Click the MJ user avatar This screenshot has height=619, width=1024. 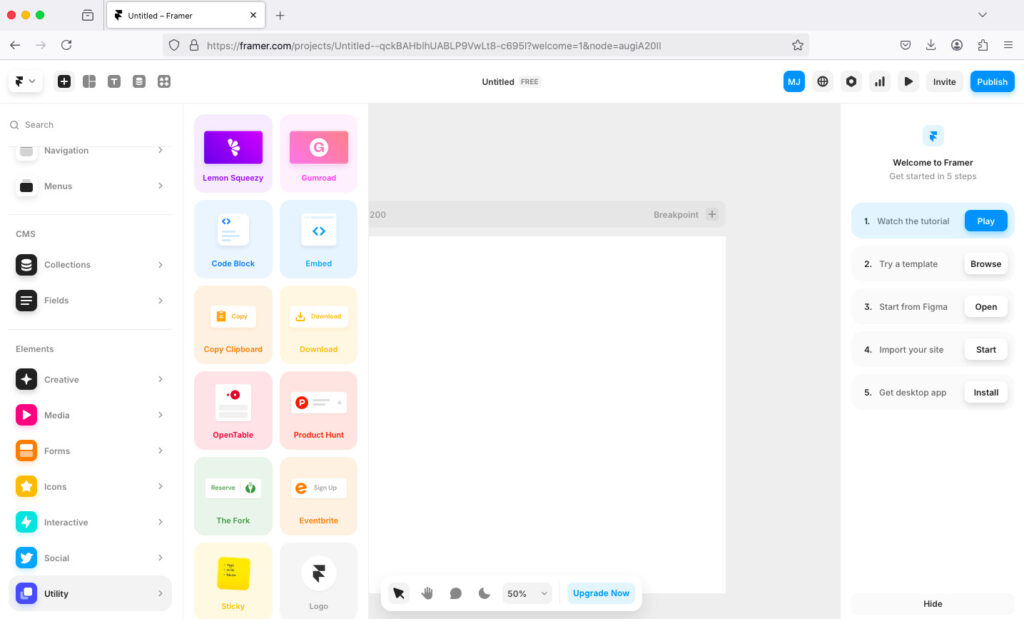[793, 82]
